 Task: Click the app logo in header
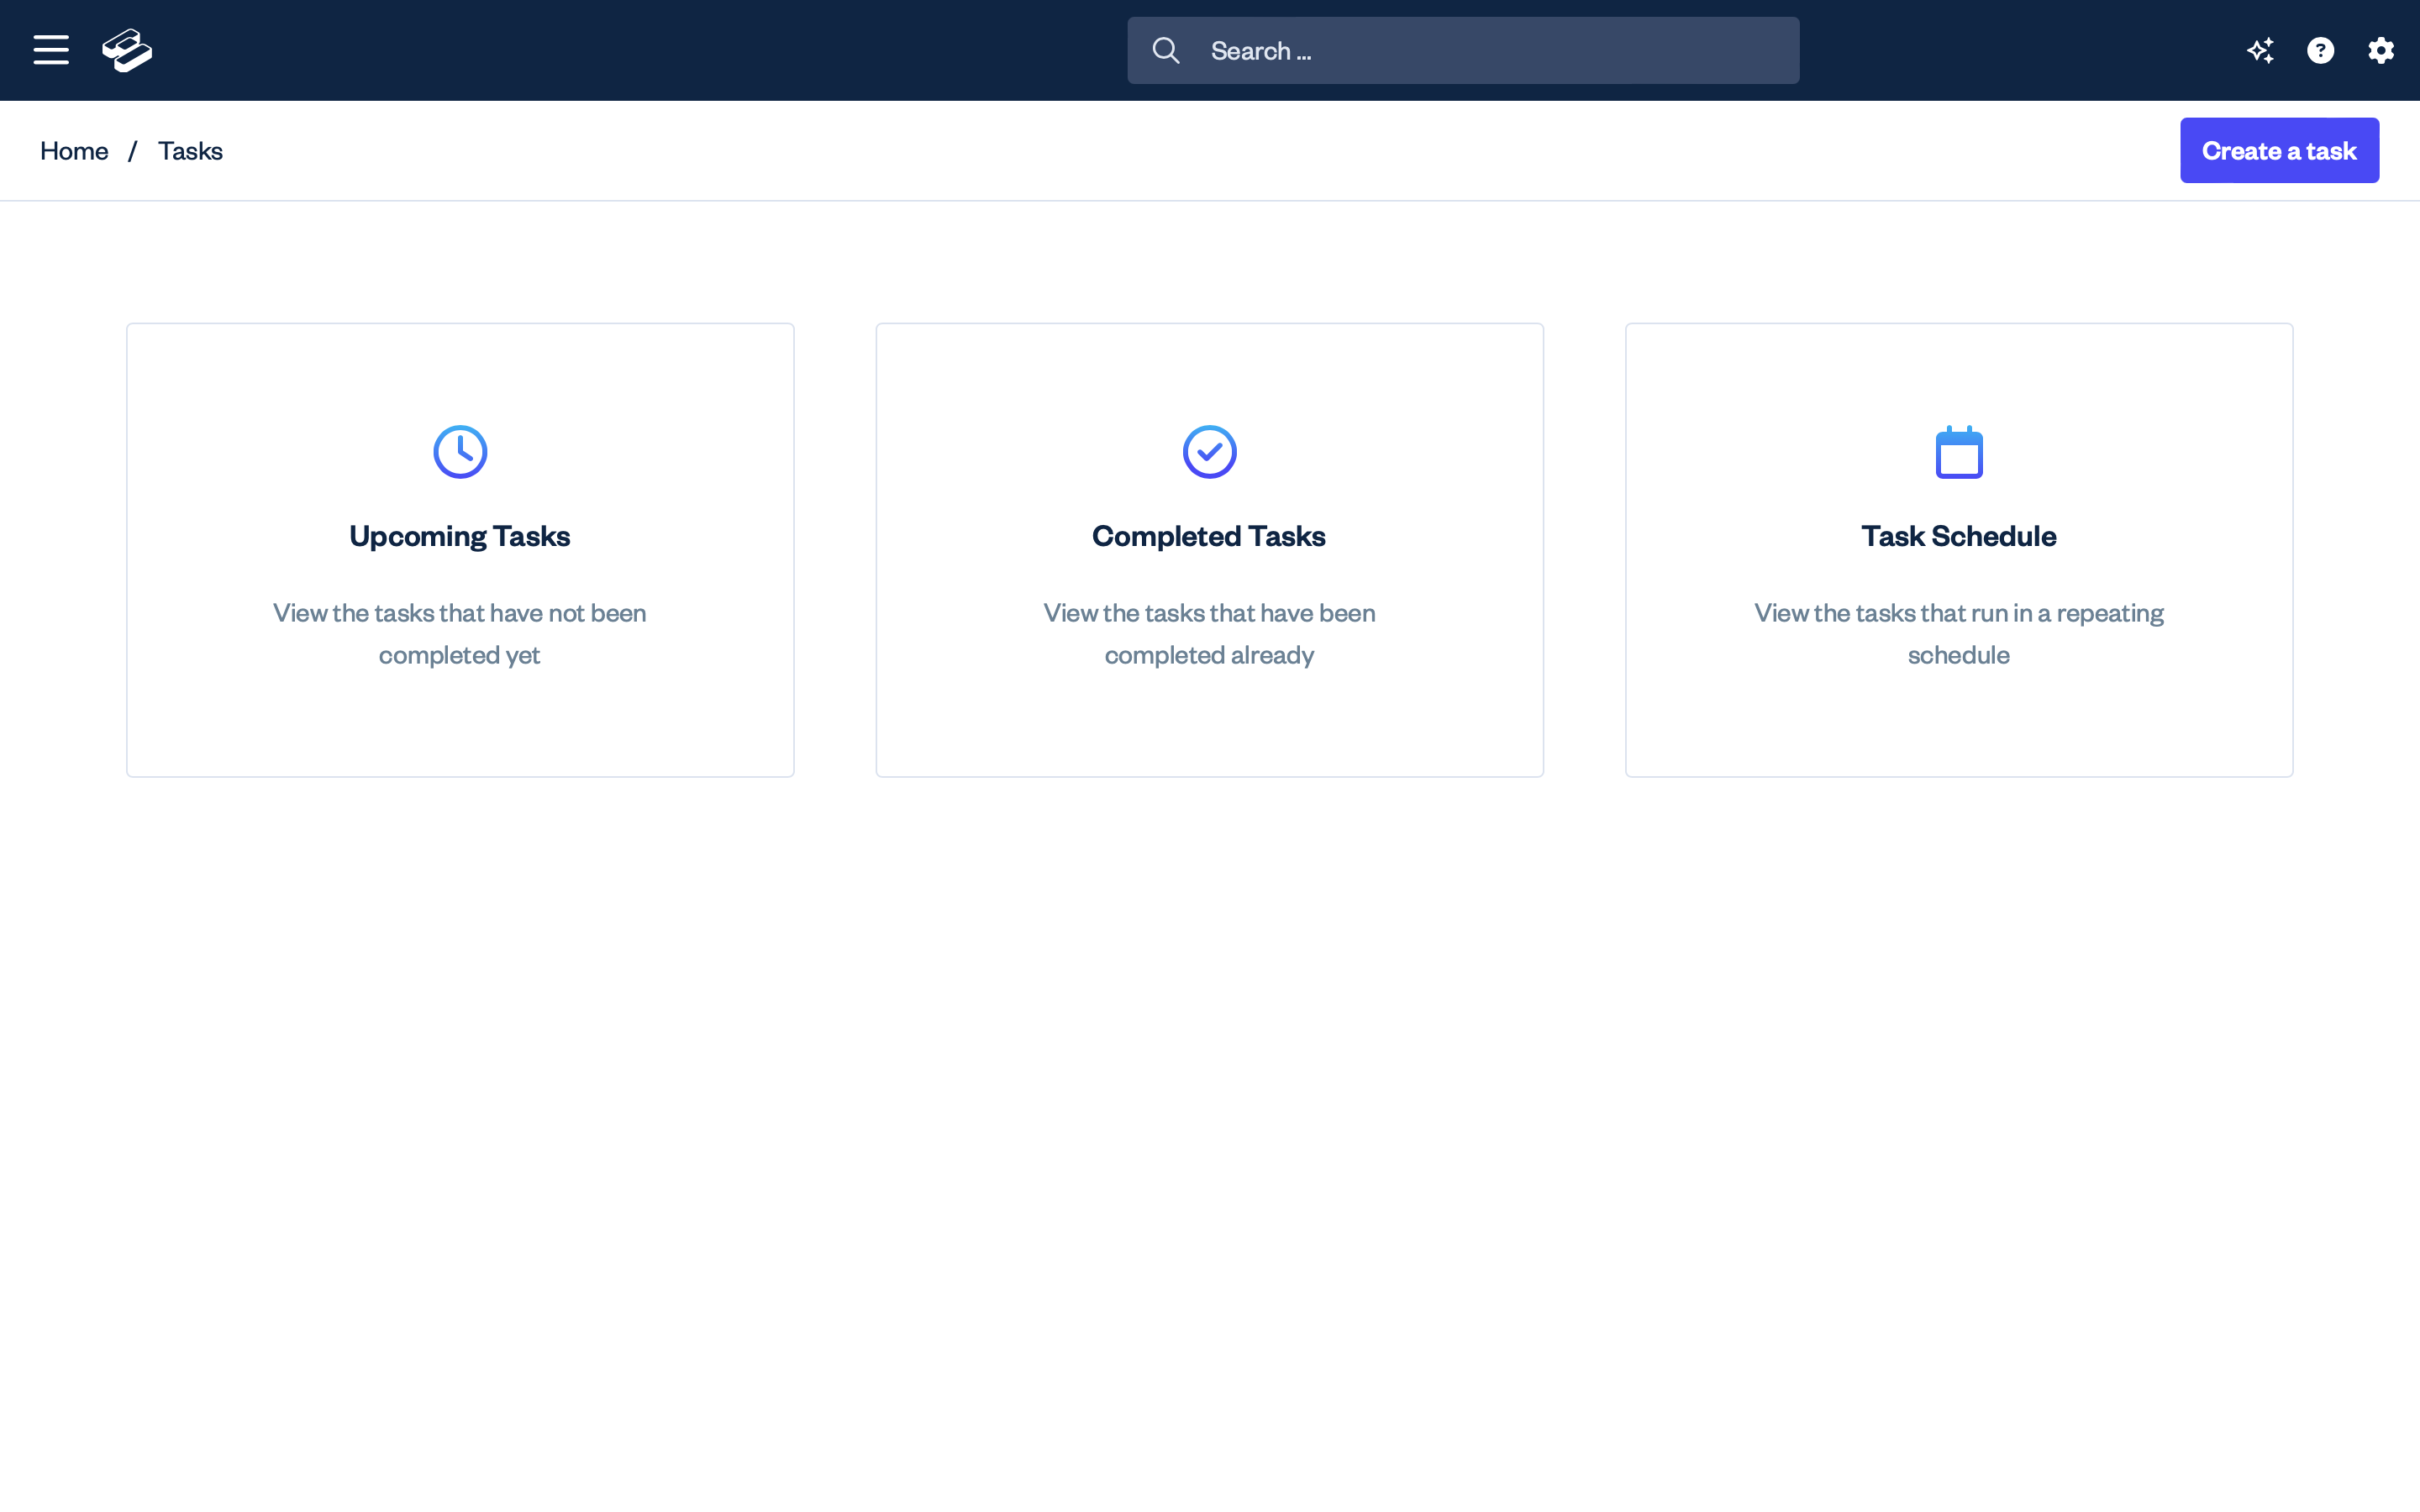coord(127,50)
